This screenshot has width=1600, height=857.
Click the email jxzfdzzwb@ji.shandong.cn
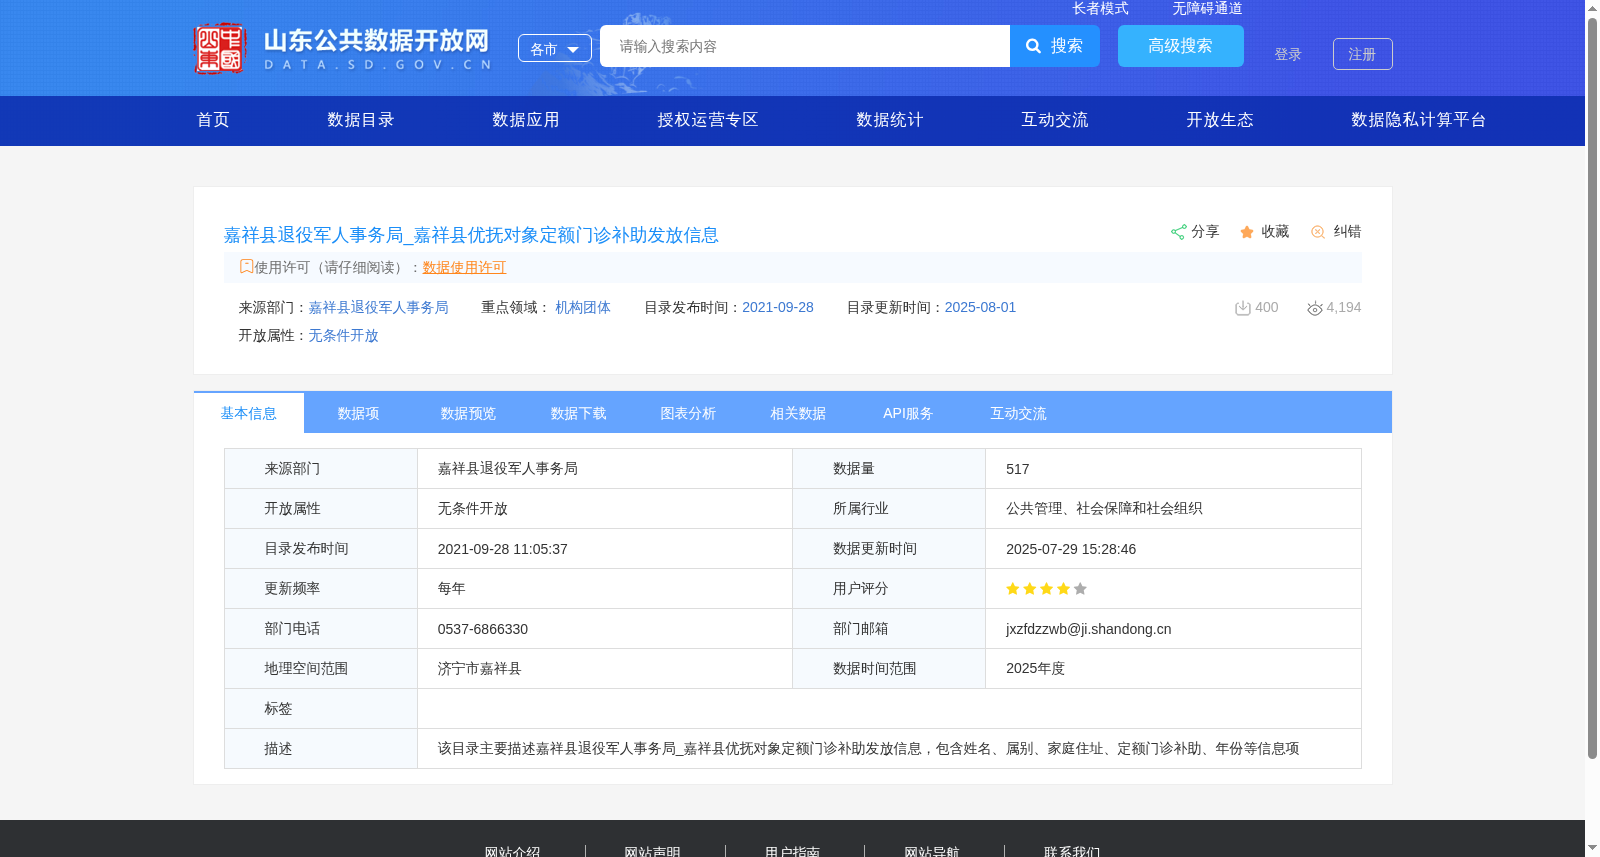click(1089, 629)
